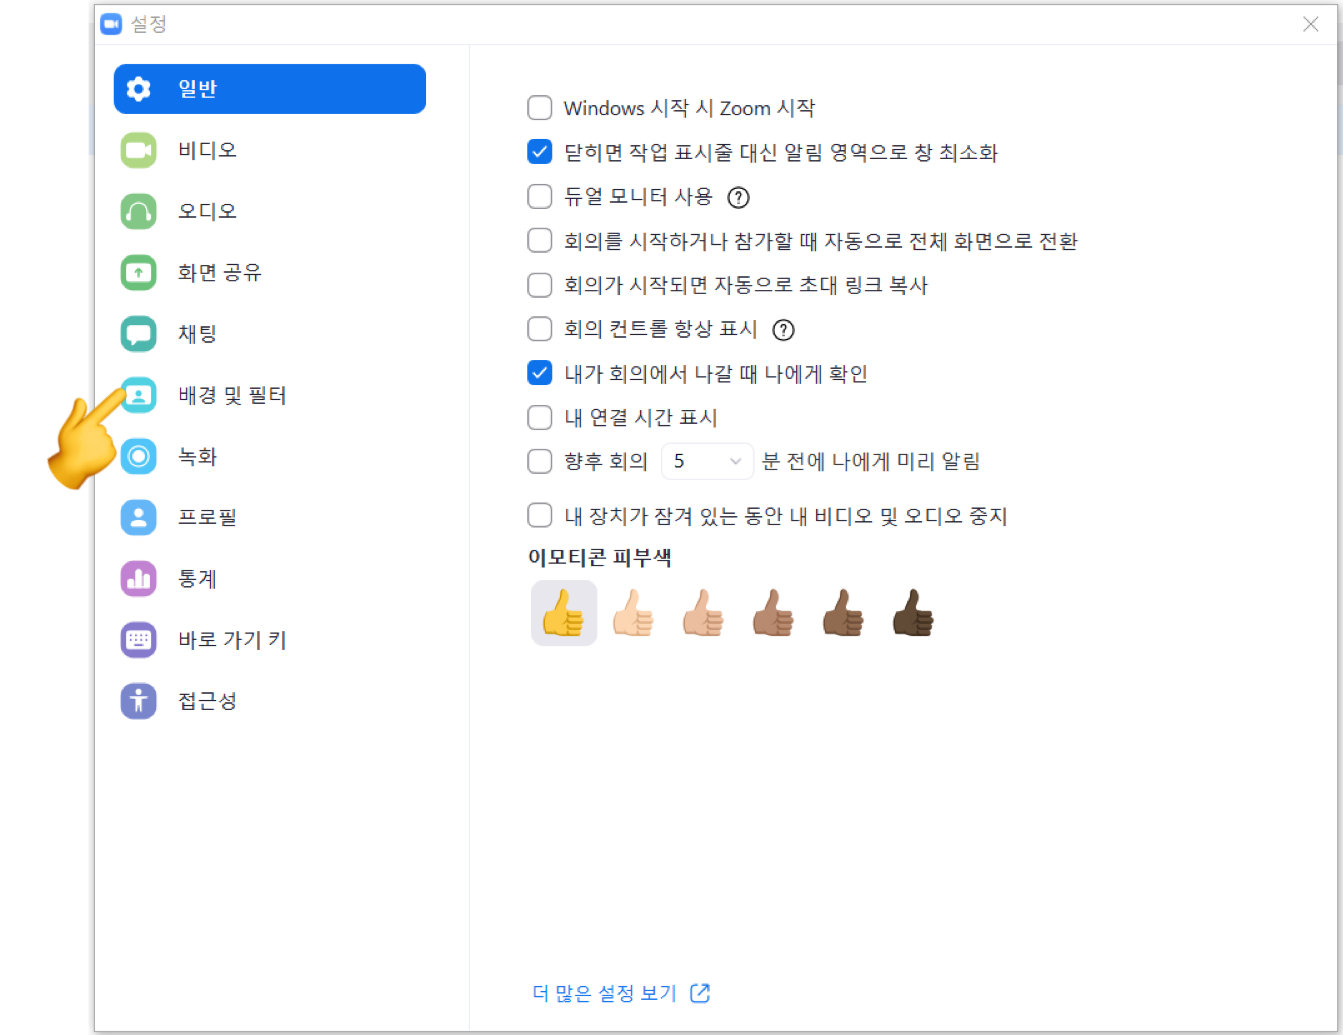The height and width of the screenshot is (1035, 1343).
Task: Click external link icon beside 더 많은 설정 보기
Action: [x=700, y=993]
